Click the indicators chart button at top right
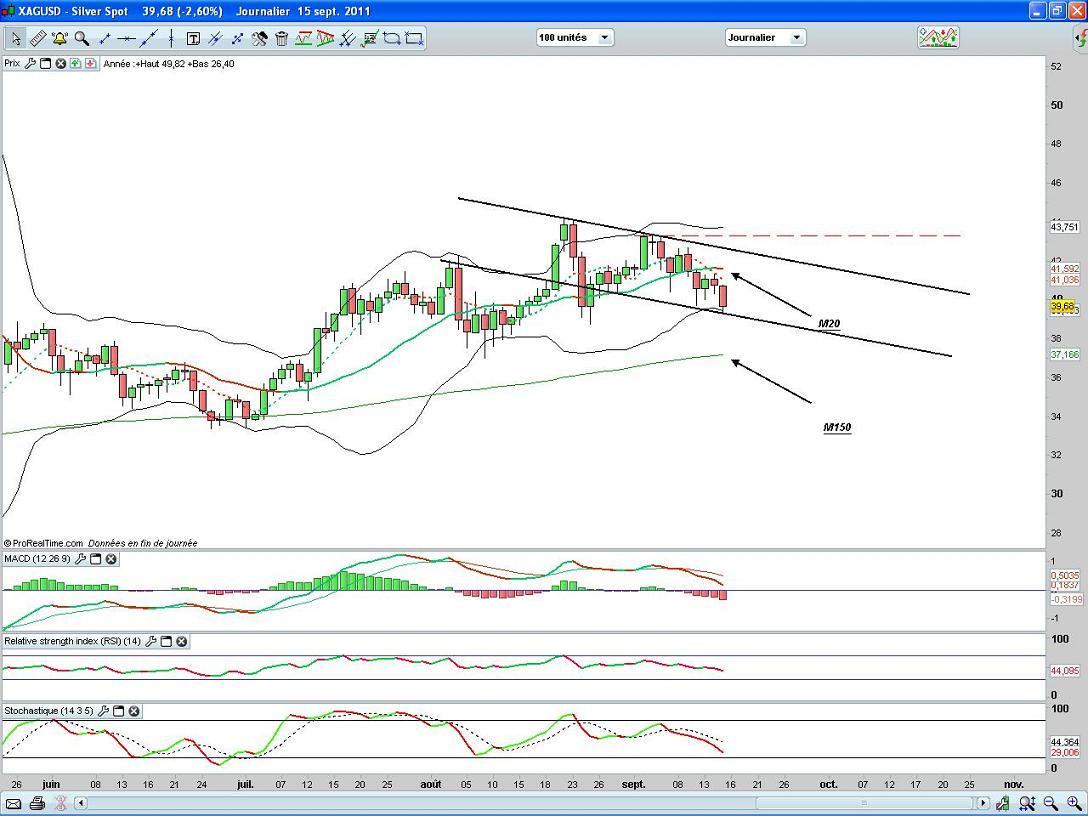 pos(938,38)
